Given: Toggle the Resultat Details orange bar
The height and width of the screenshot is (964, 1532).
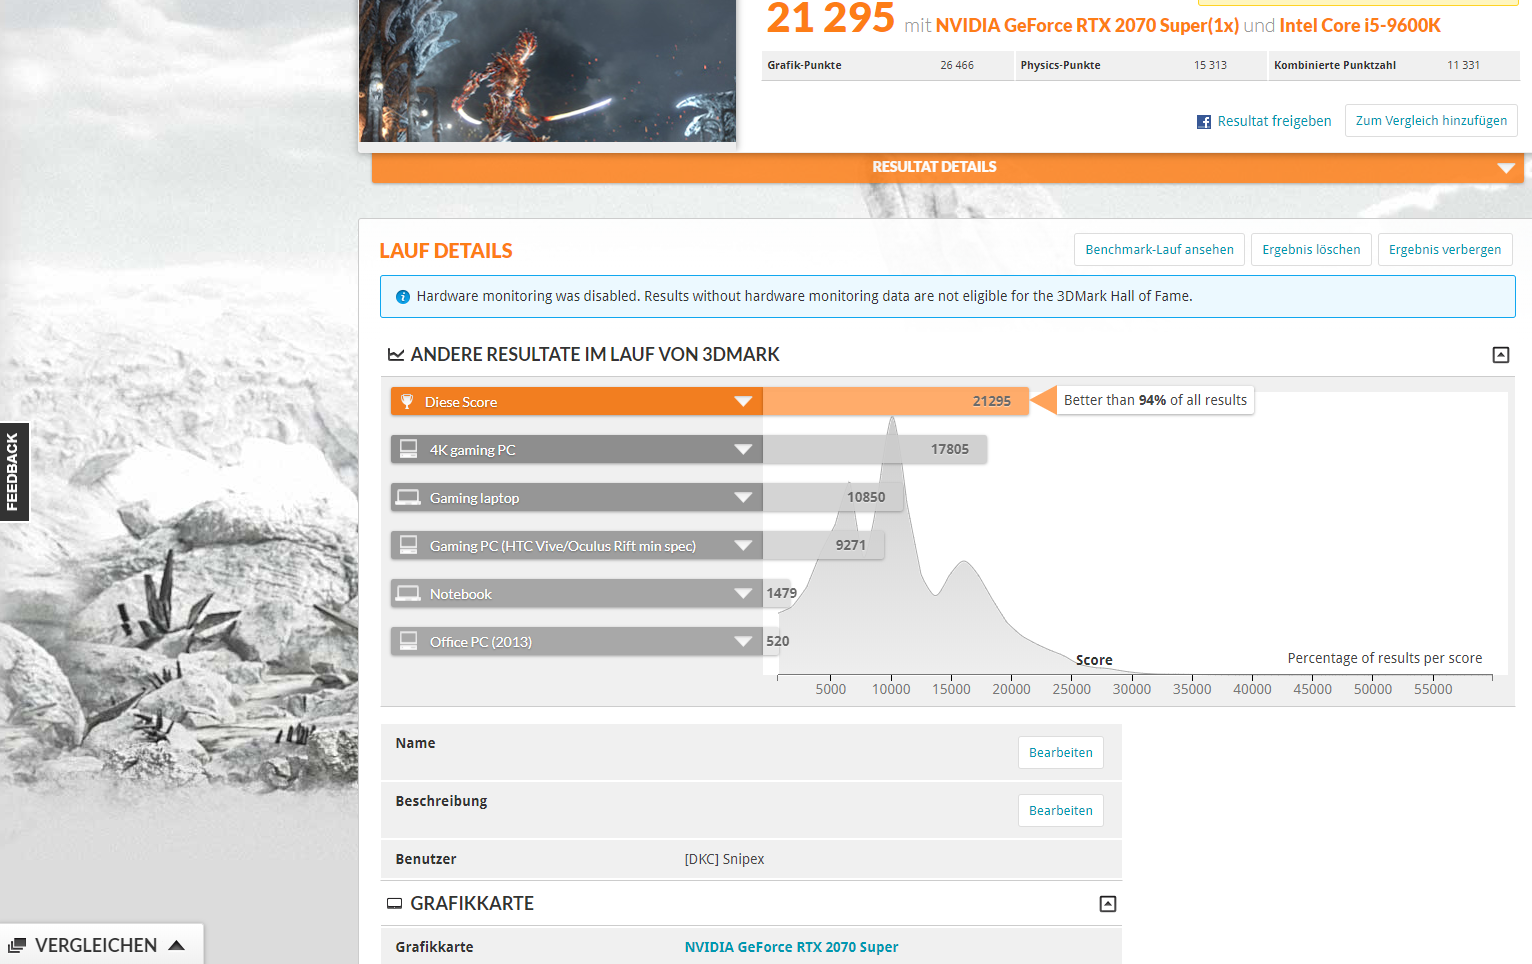Looking at the screenshot, I should [947, 168].
